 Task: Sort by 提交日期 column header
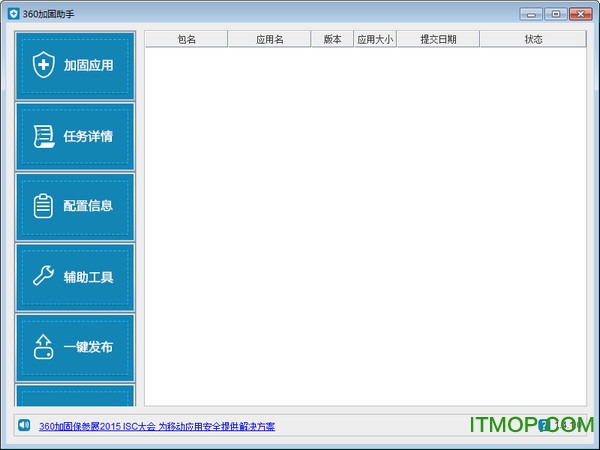point(438,39)
